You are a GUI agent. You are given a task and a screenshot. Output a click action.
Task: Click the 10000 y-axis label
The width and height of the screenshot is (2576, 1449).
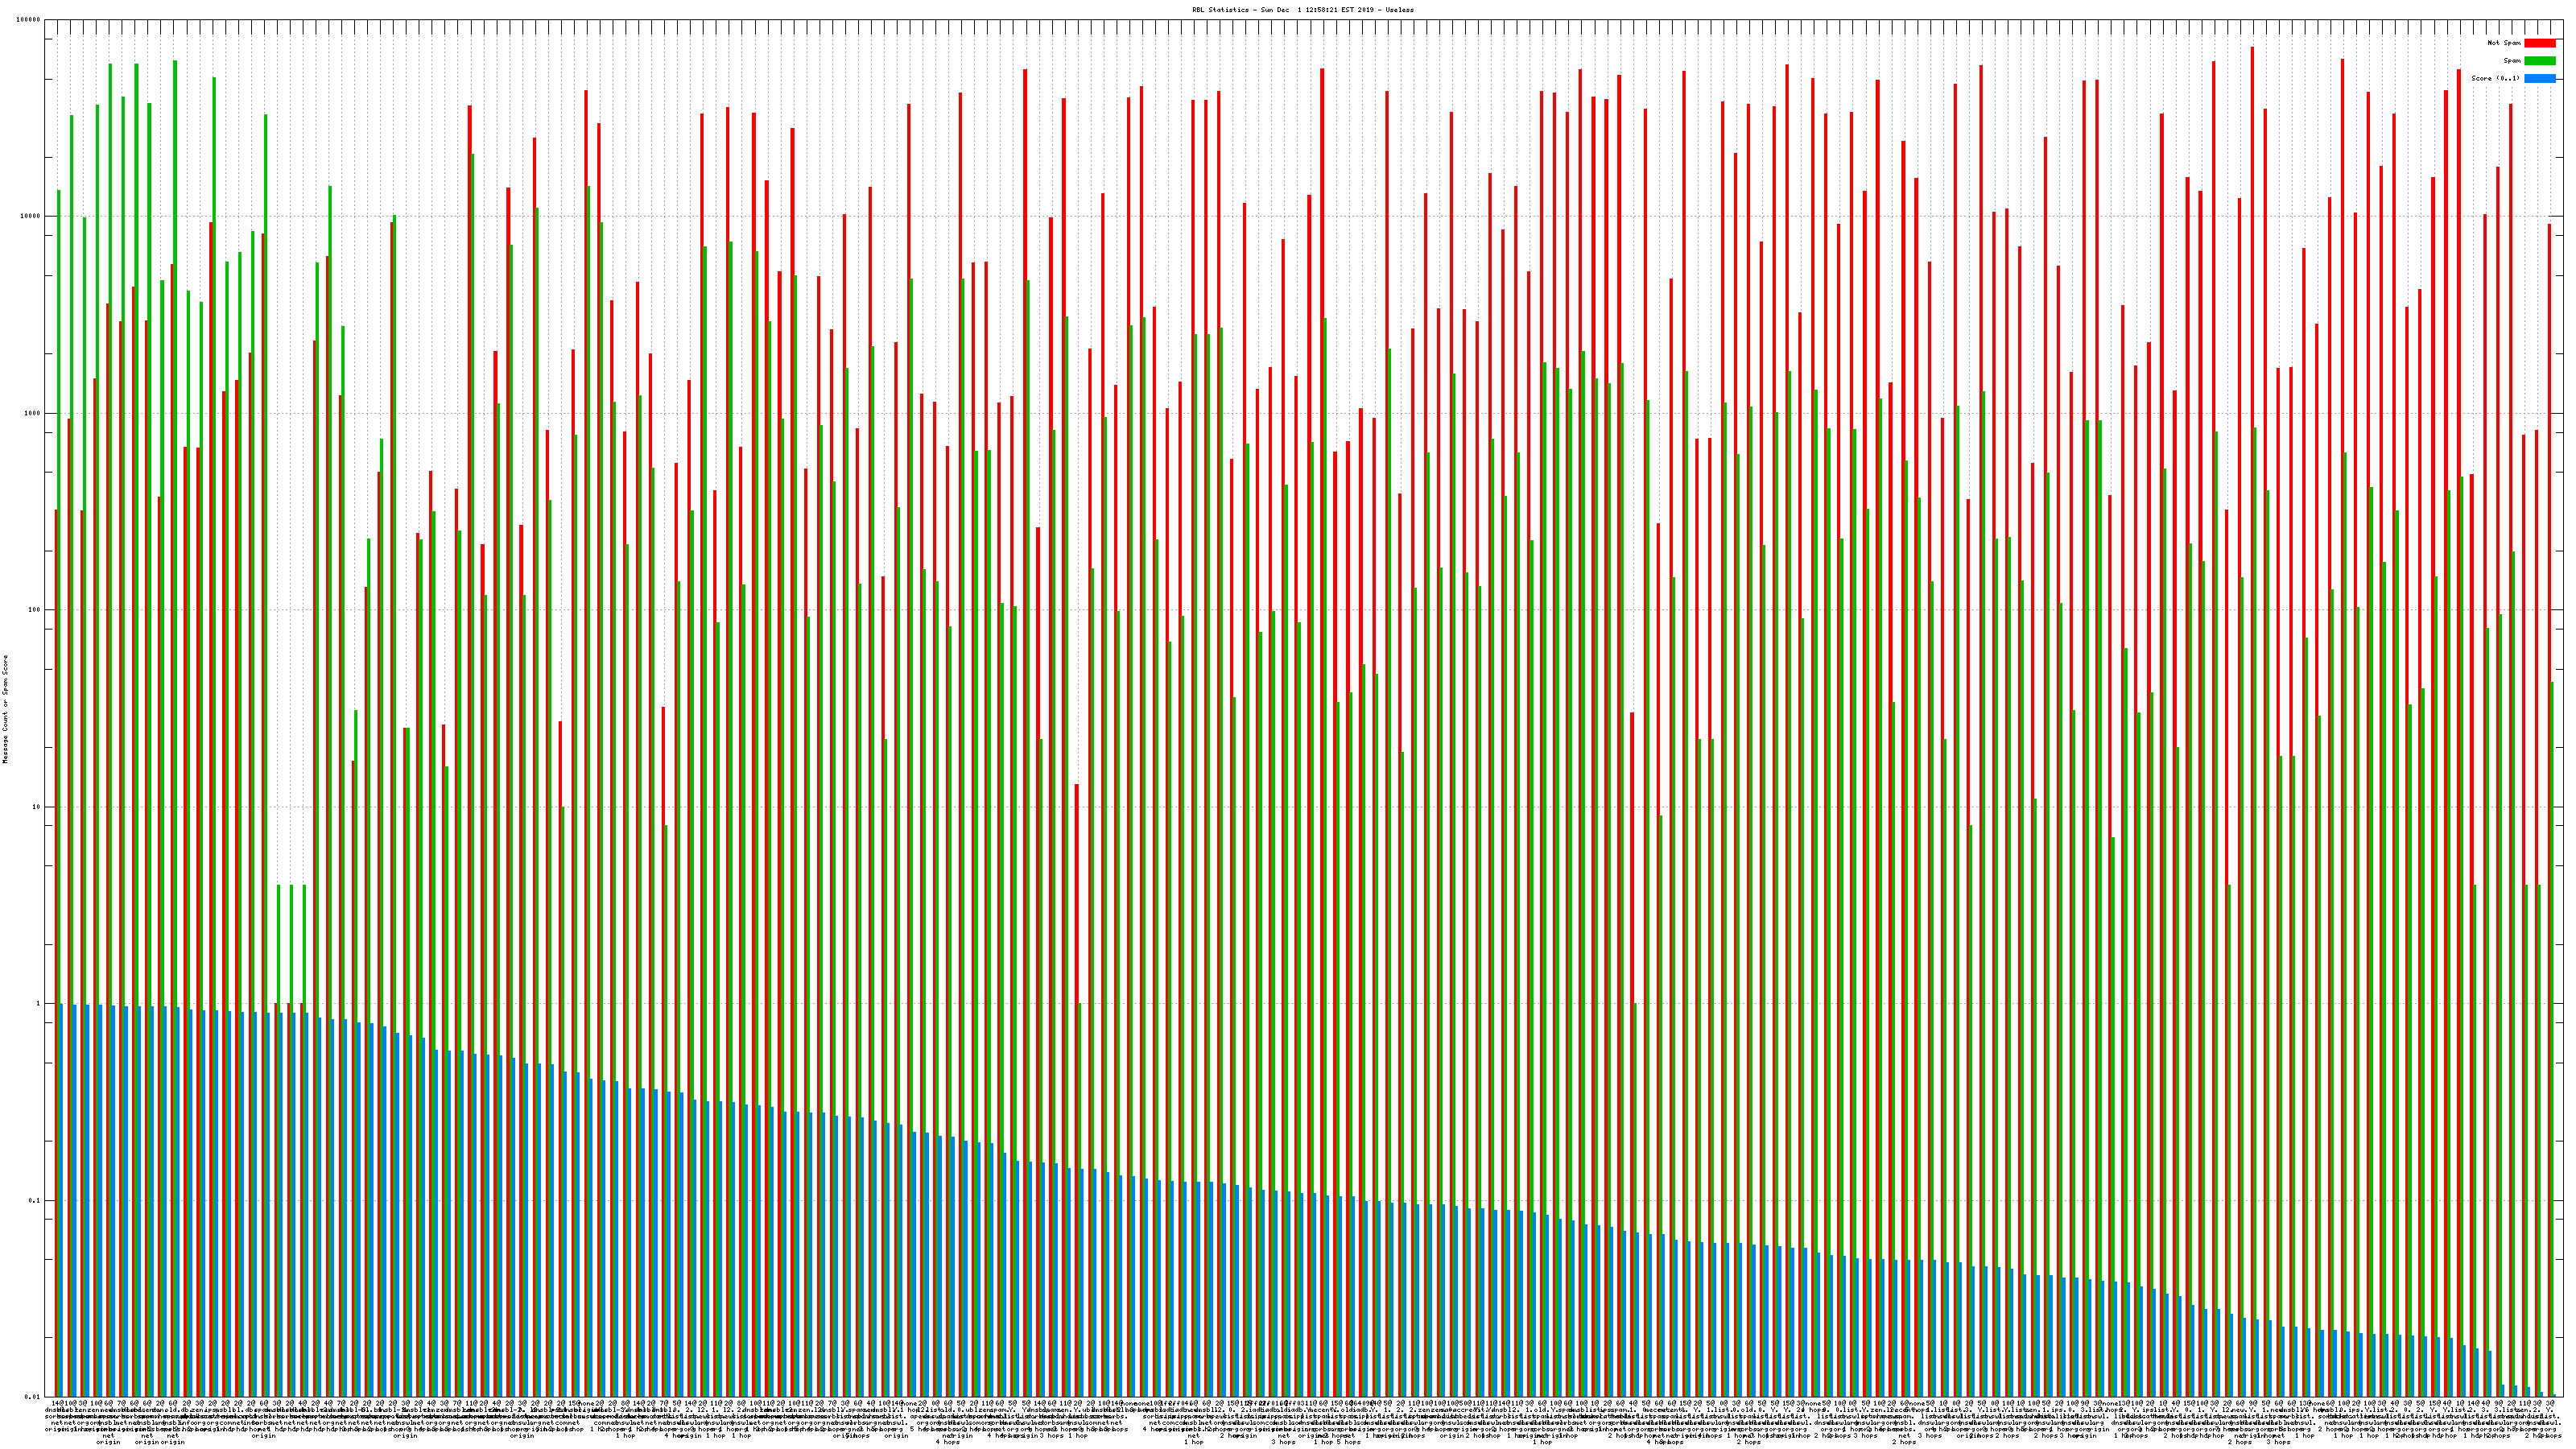(x=31, y=216)
